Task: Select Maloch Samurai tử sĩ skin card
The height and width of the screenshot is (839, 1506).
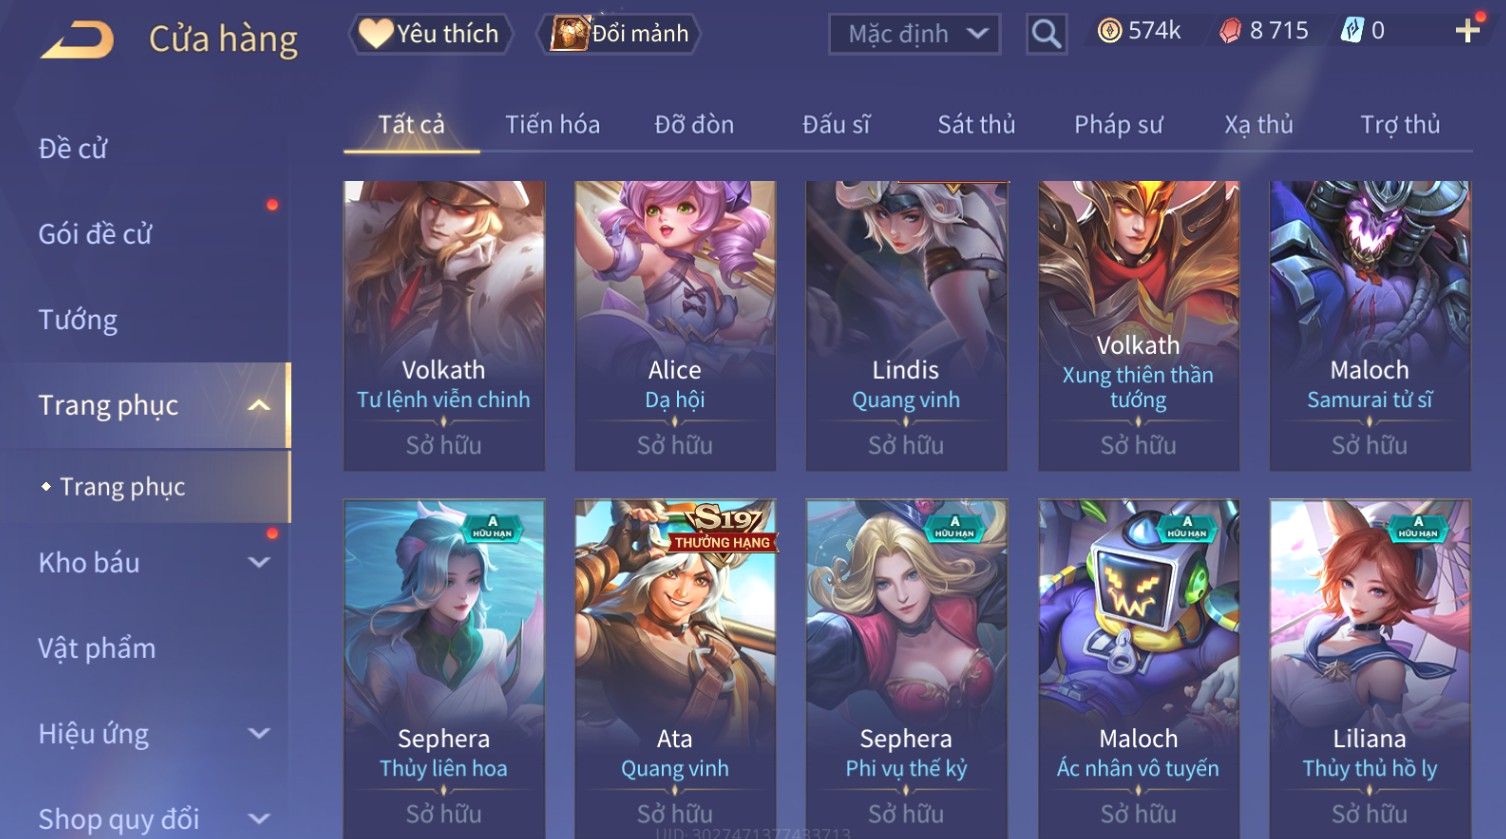Action: point(1370,326)
